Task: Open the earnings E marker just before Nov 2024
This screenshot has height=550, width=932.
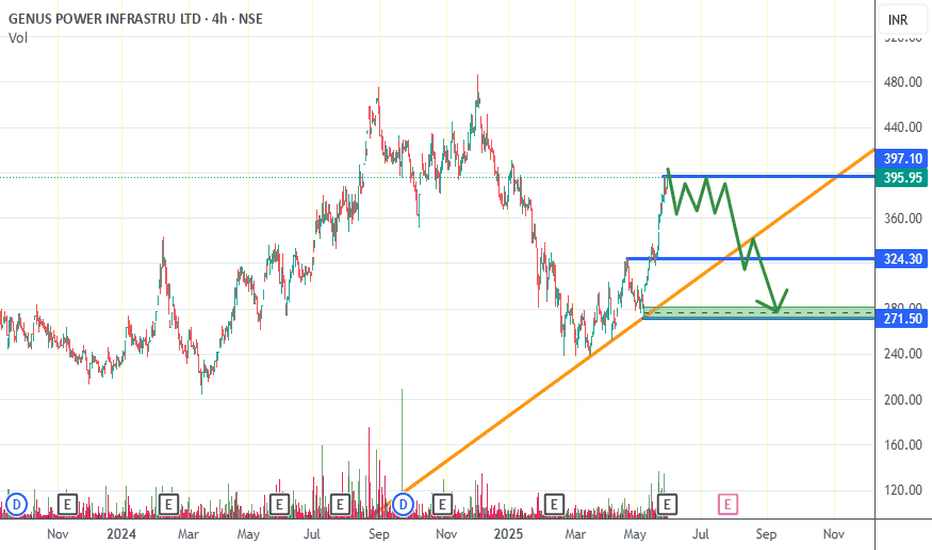Action: (x=442, y=505)
